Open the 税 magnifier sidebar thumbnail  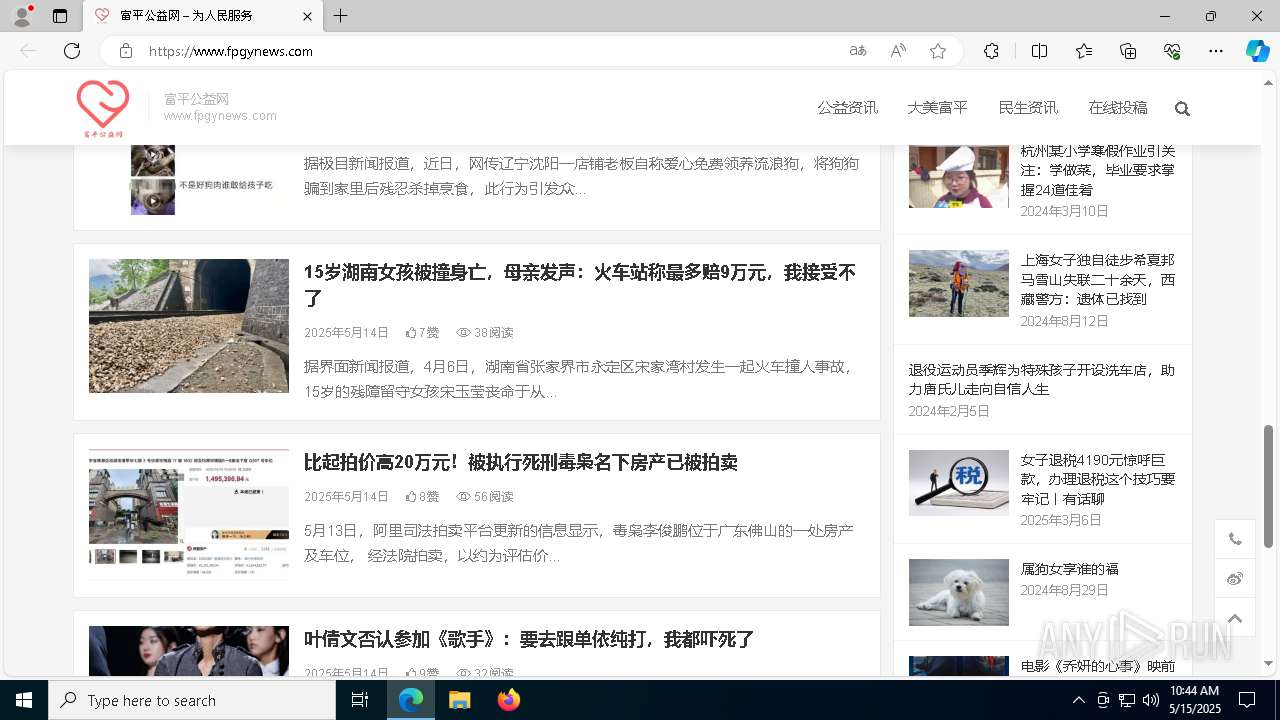coord(959,483)
